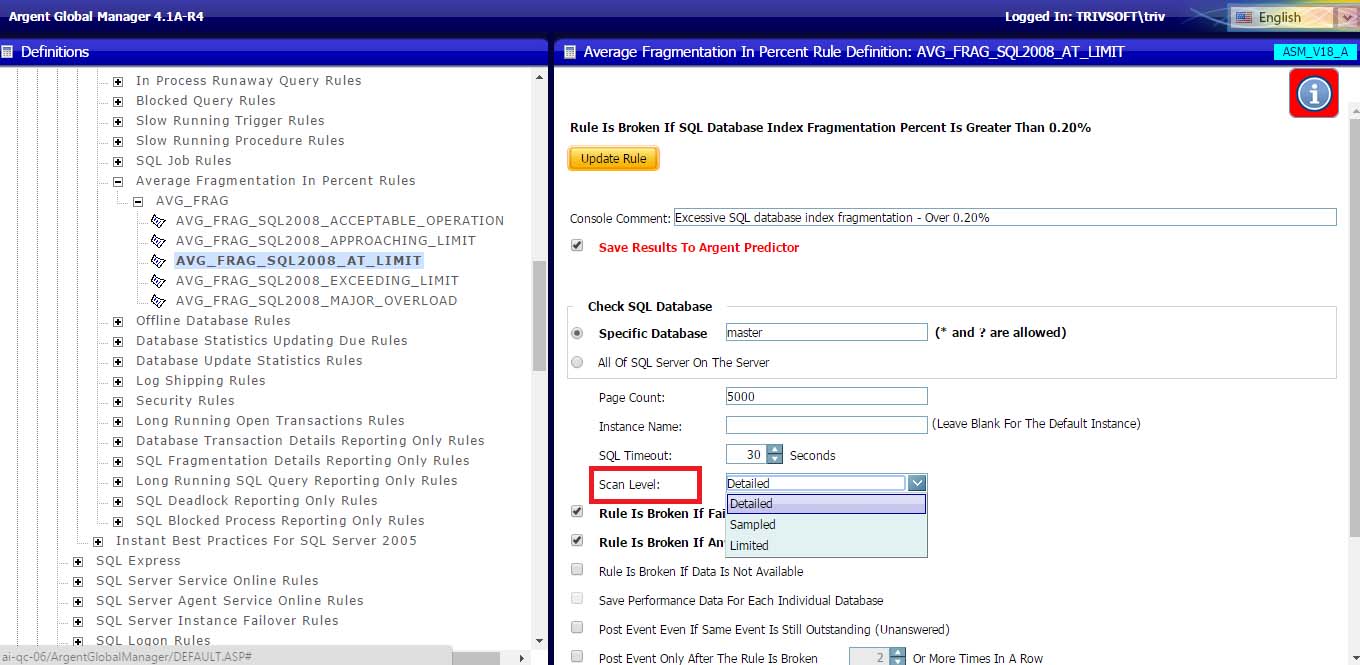Click the US flag language icon
Image resolution: width=1360 pixels, height=665 pixels.
1244,17
